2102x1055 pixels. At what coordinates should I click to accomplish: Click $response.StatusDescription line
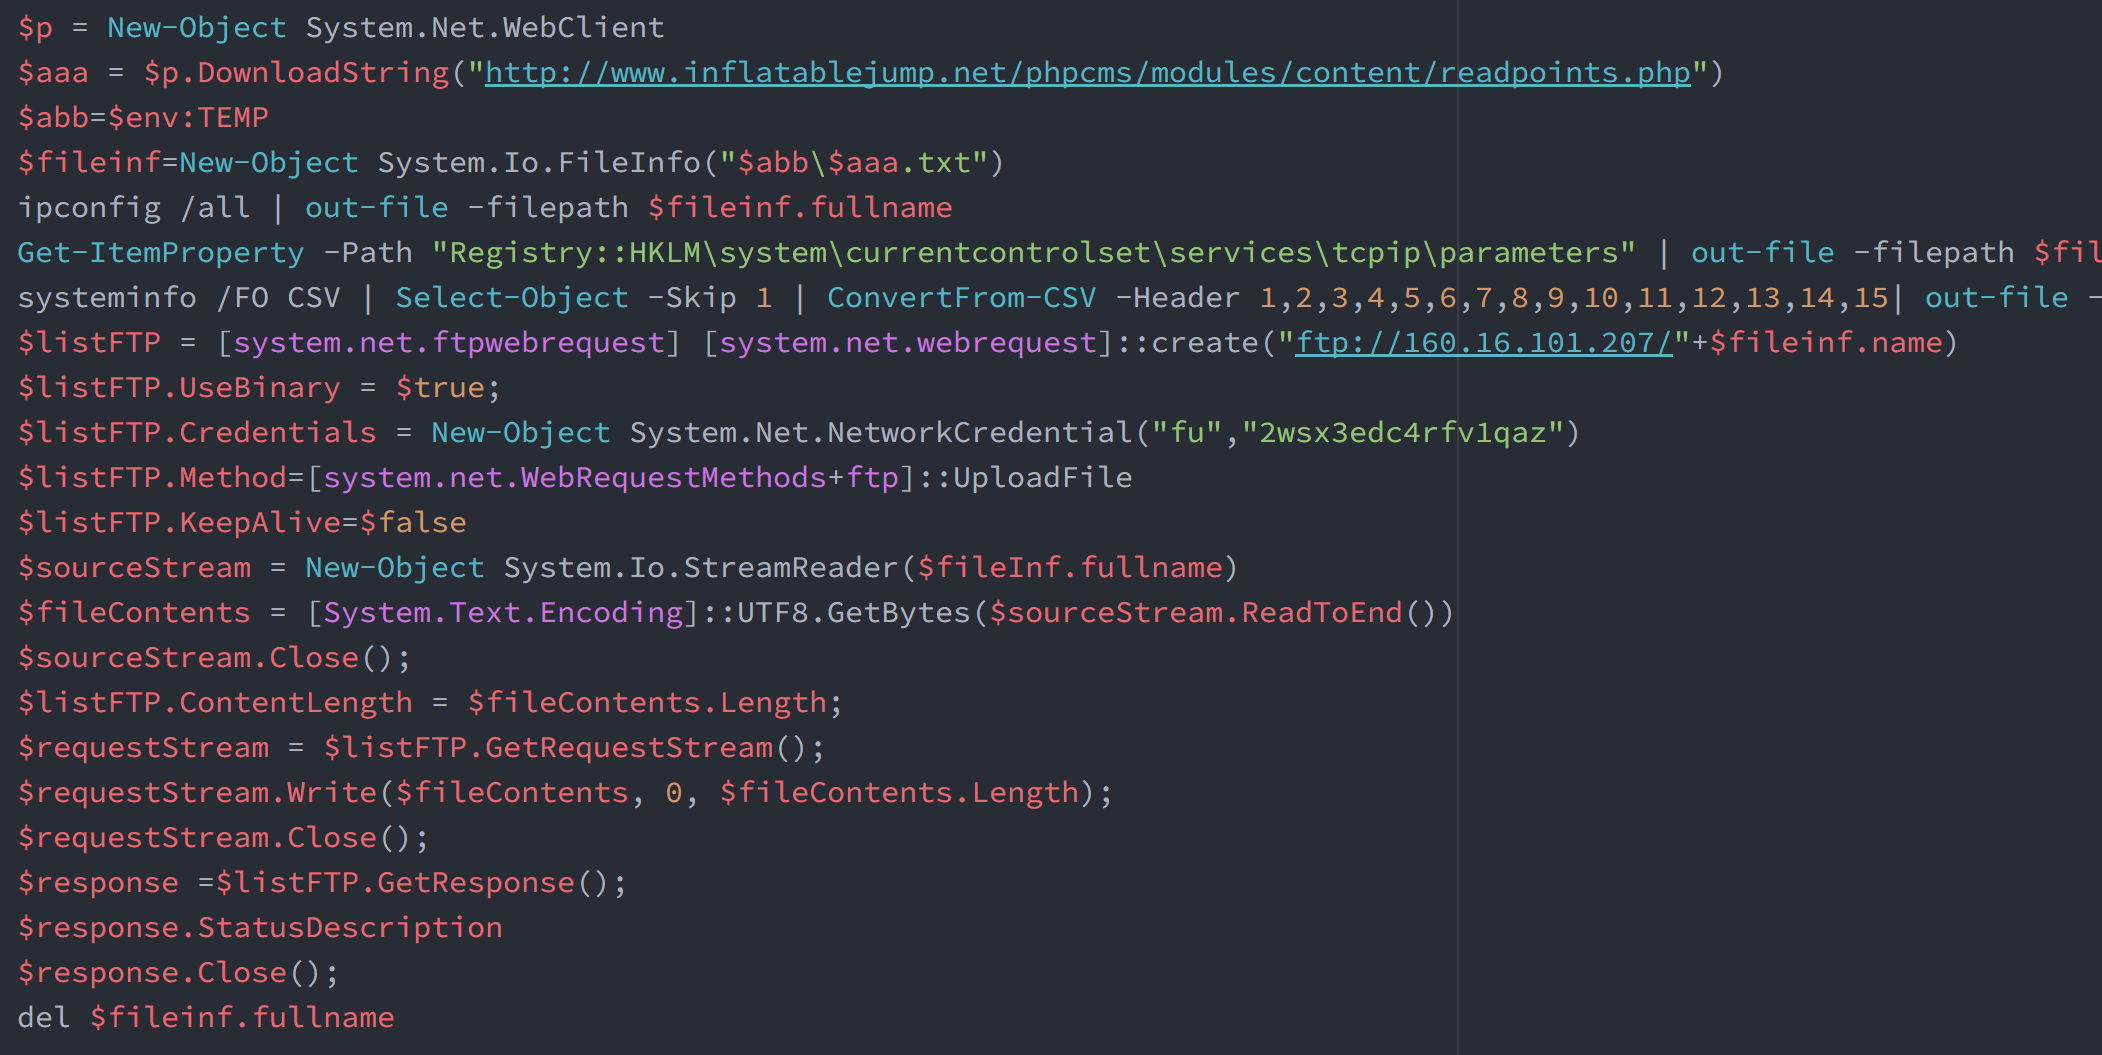(x=260, y=928)
